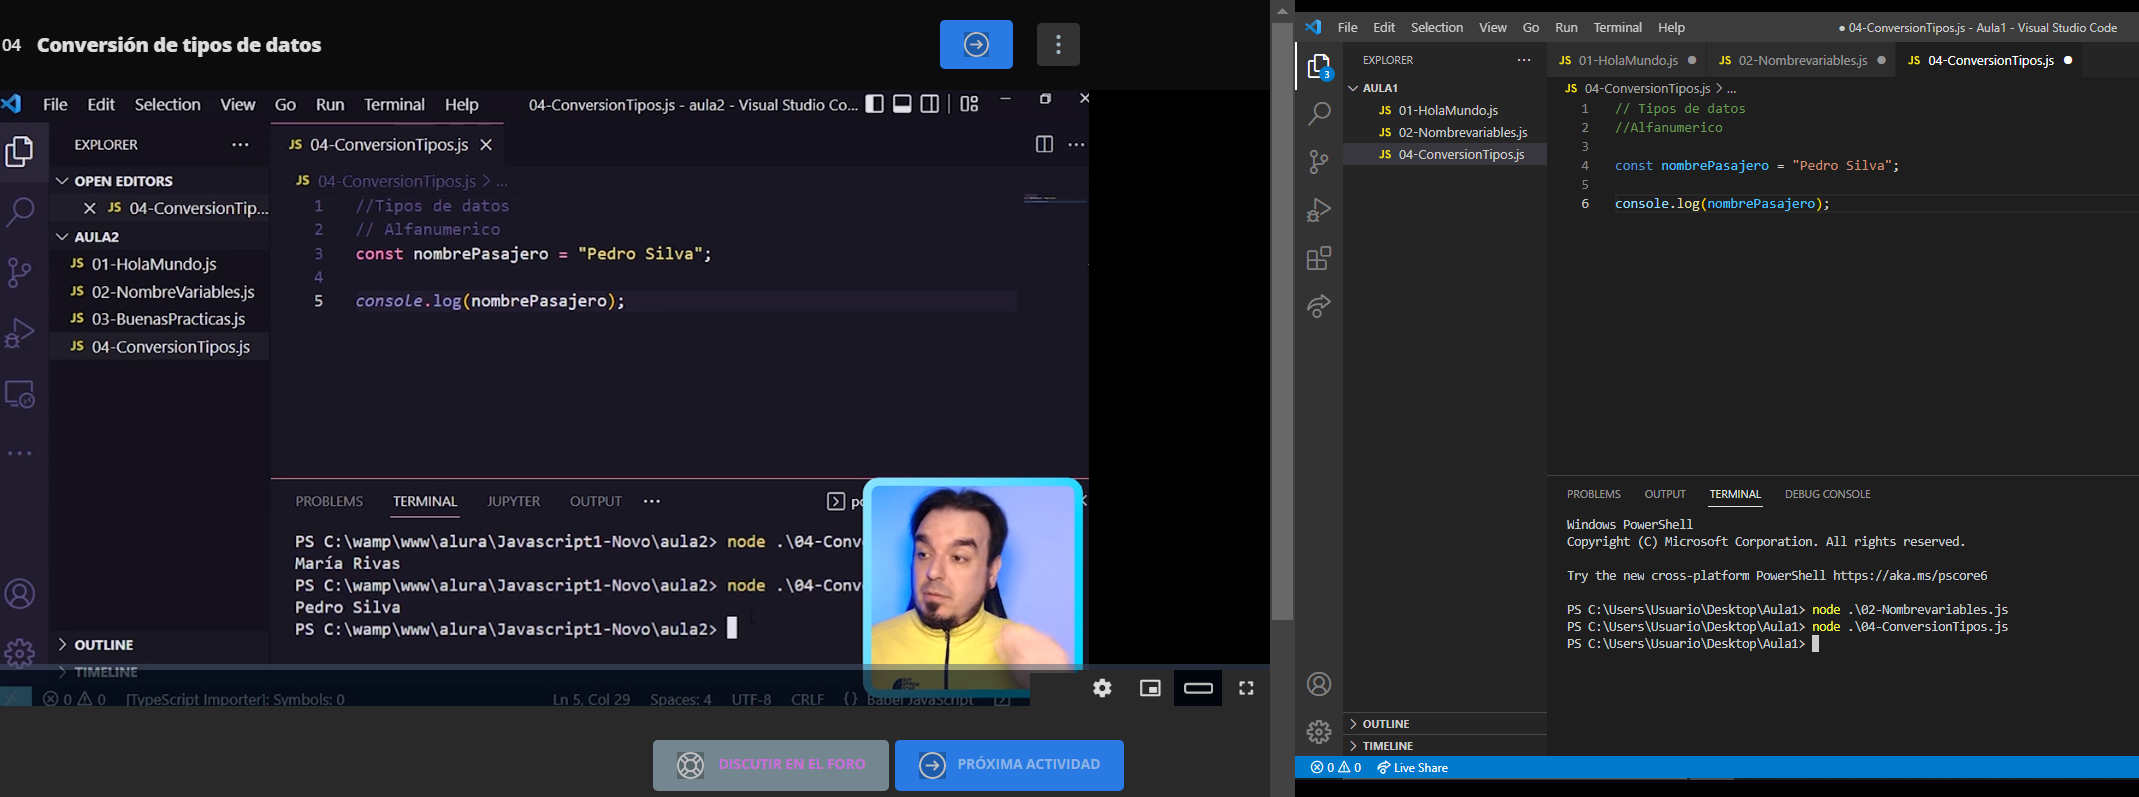
Task: Close the 01-HolaMundo.js tab via its unsaved dot
Action: tap(1692, 60)
